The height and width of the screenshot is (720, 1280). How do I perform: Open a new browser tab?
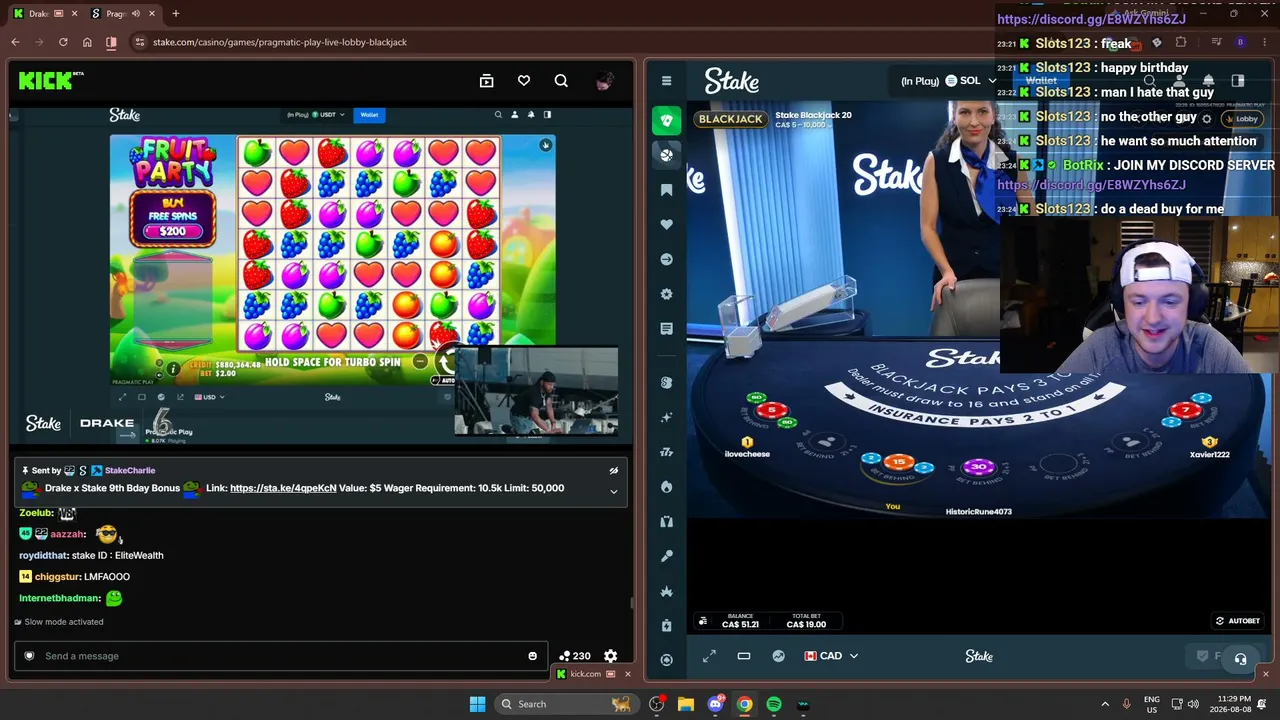pos(175,14)
